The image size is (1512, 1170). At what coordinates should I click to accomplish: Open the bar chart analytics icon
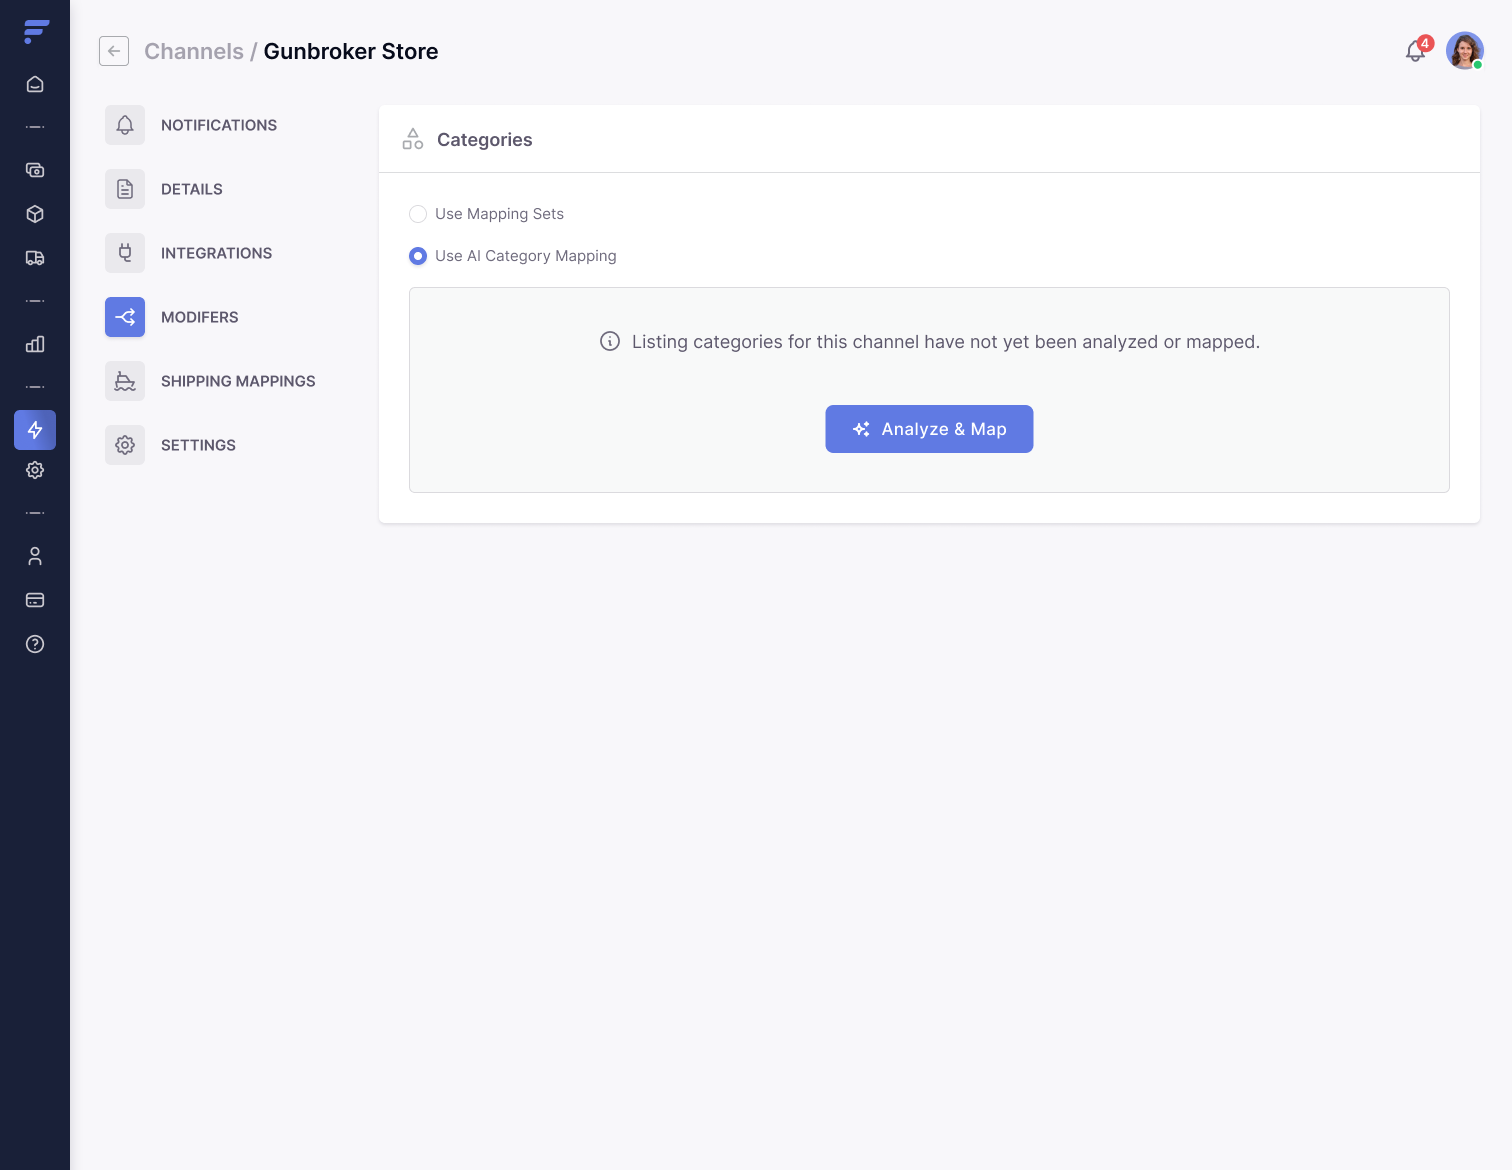click(35, 344)
